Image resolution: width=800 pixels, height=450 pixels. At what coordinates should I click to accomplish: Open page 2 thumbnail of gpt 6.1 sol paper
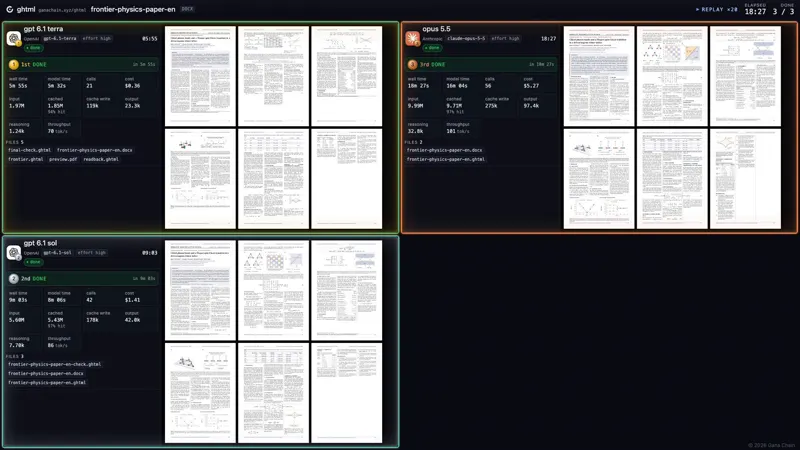pos(273,290)
